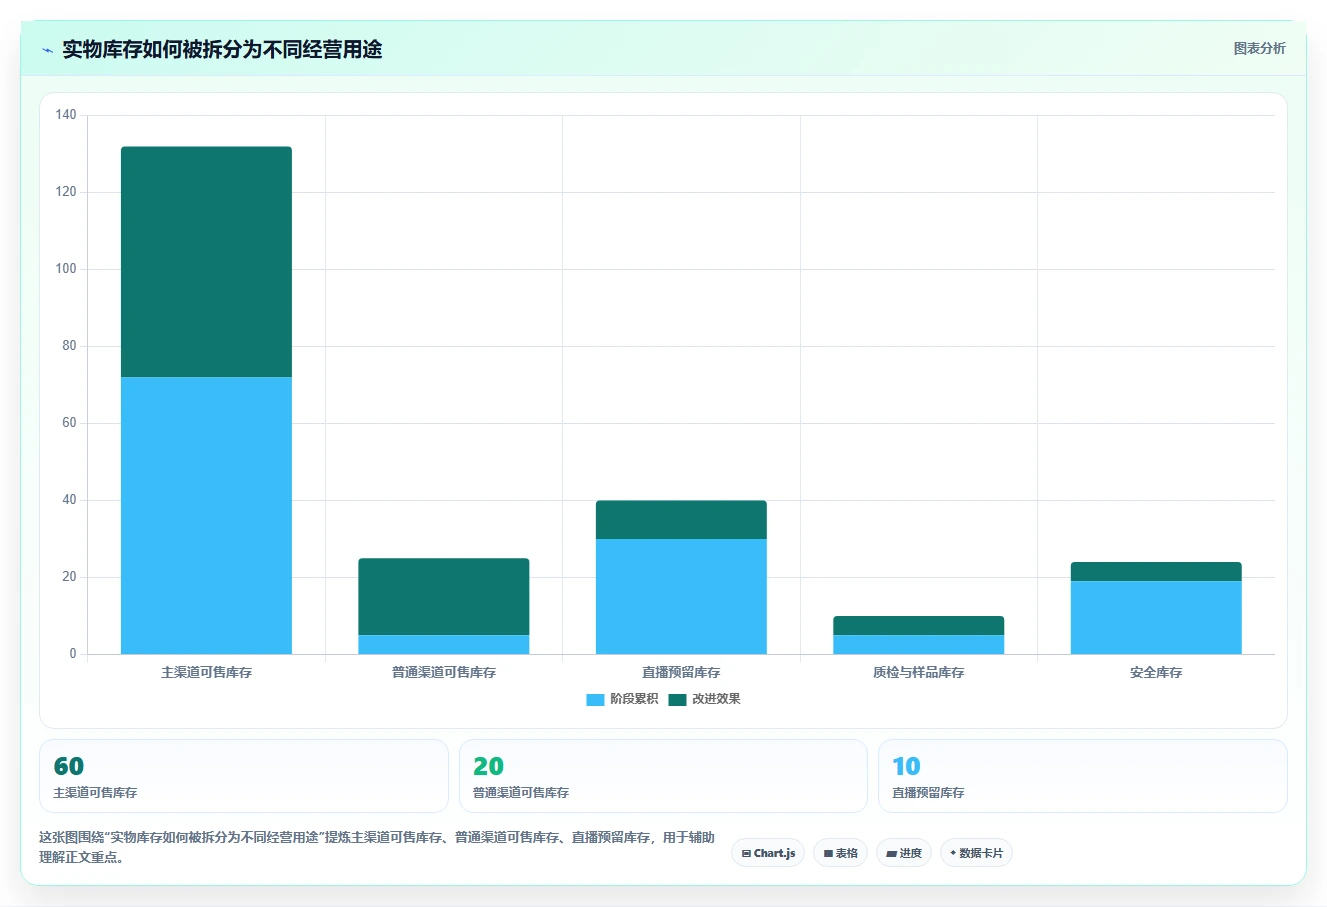Select the 进度 tag chip
The width and height of the screenshot is (1327, 907).
pos(904,853)
